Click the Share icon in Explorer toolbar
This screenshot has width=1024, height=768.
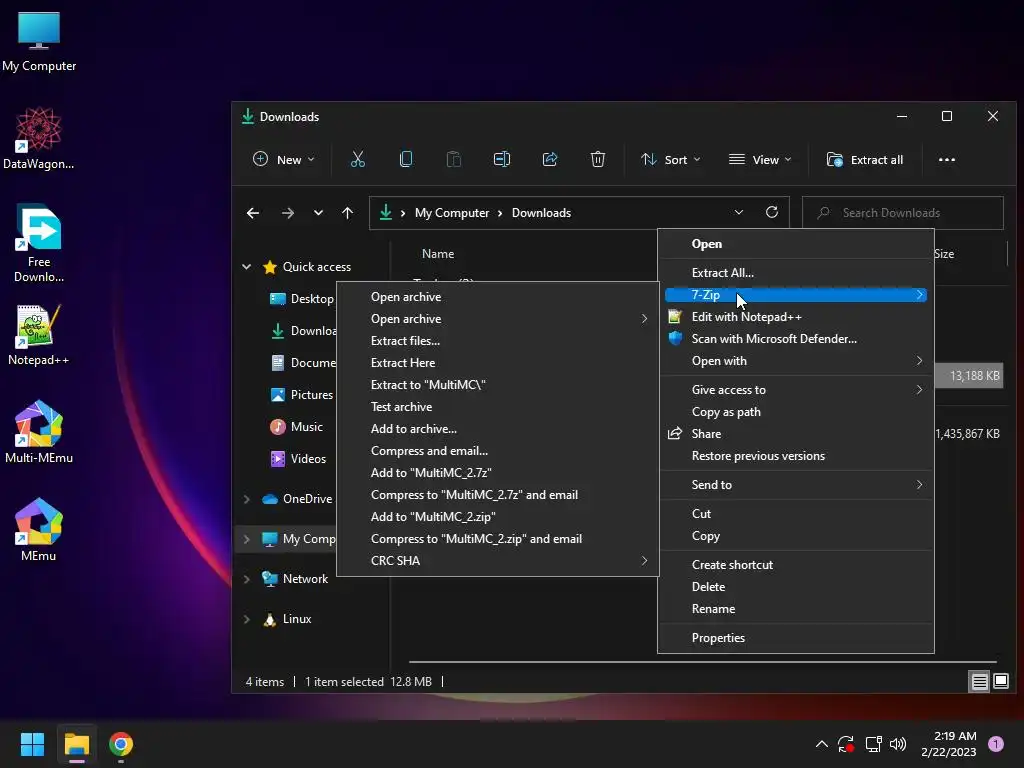[550, 159]
